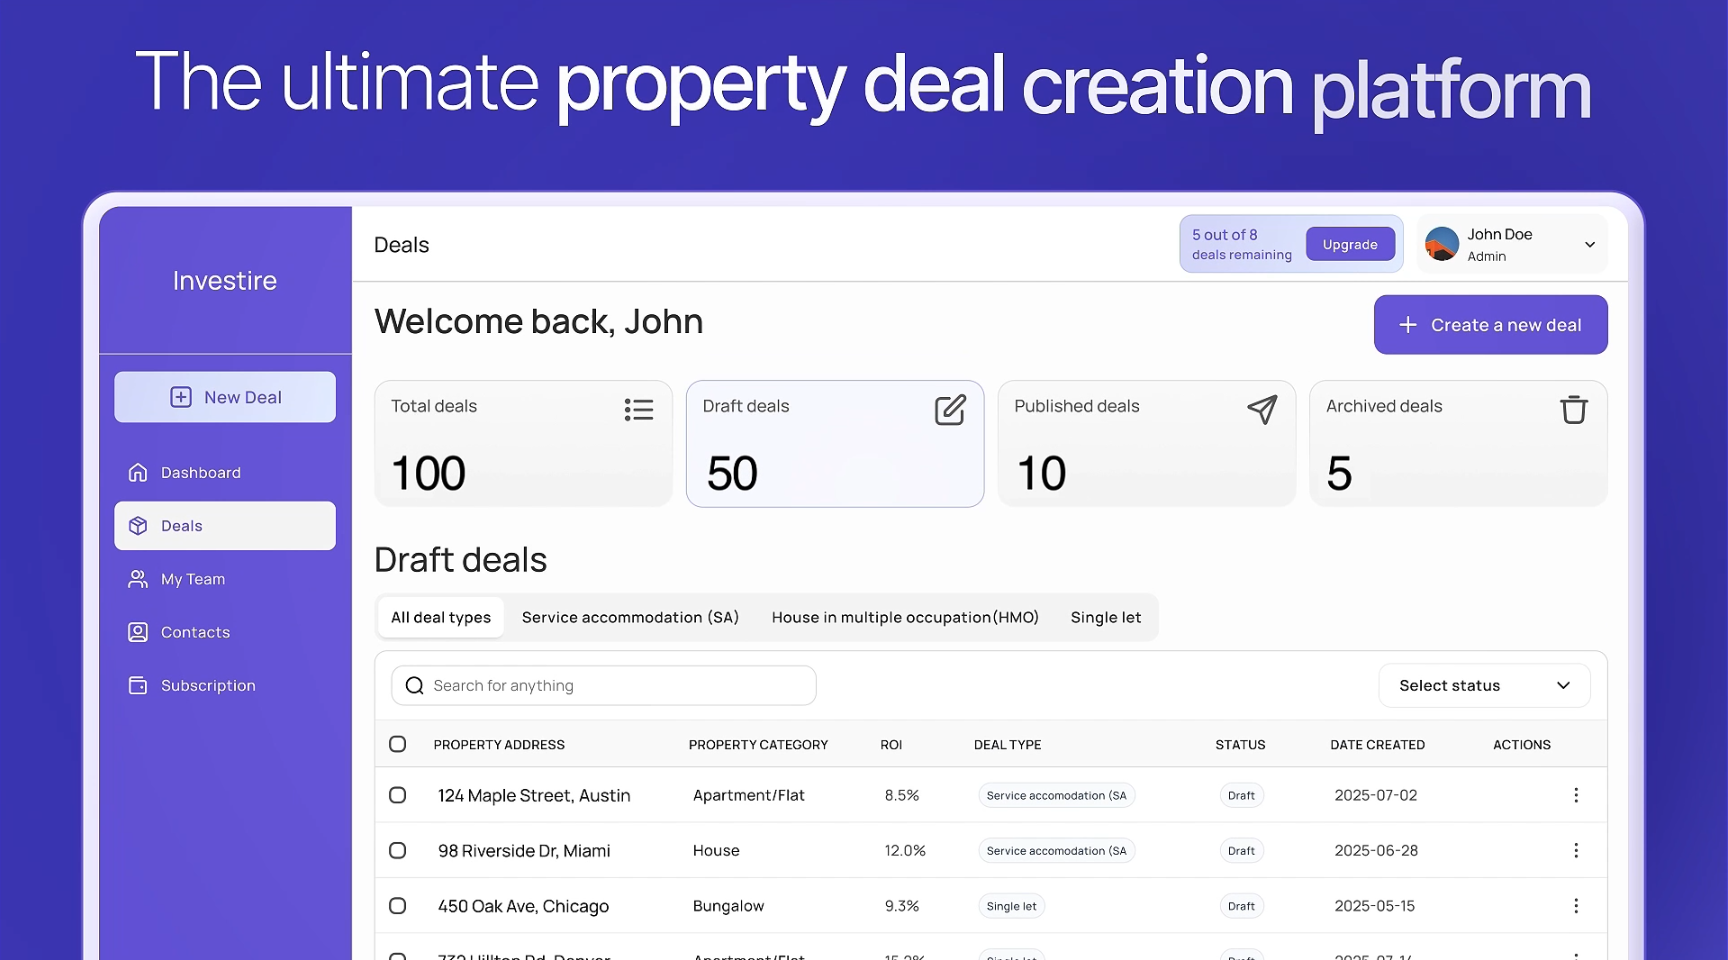Open actions menu for 124 Maple Street row
This screenshot has width=1728, height=960.
point(1575,795)
